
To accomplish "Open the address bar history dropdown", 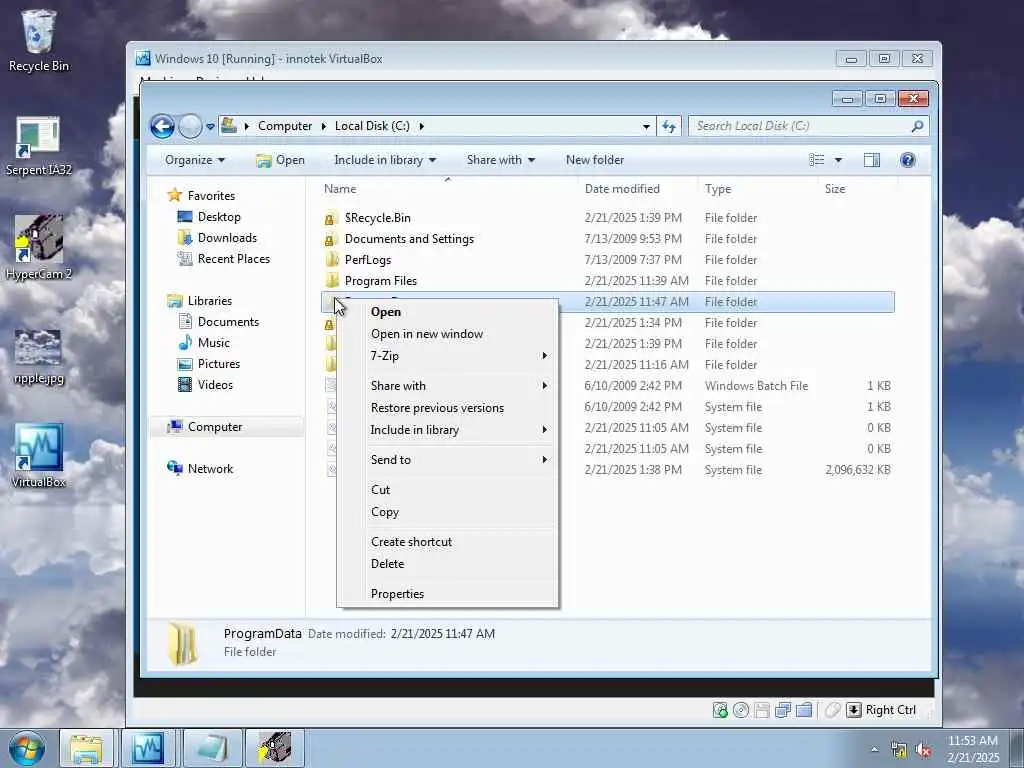I will tap(646, 126).
